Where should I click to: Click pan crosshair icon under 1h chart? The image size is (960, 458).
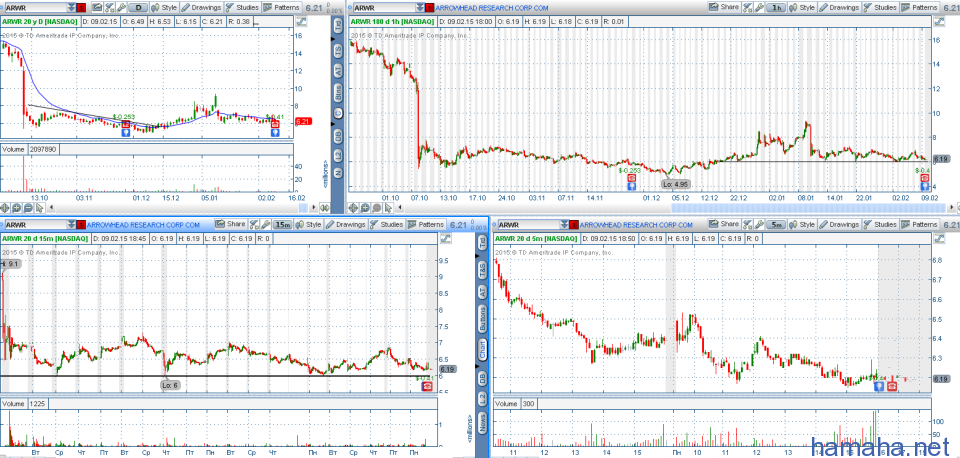[x=353, y=208]
